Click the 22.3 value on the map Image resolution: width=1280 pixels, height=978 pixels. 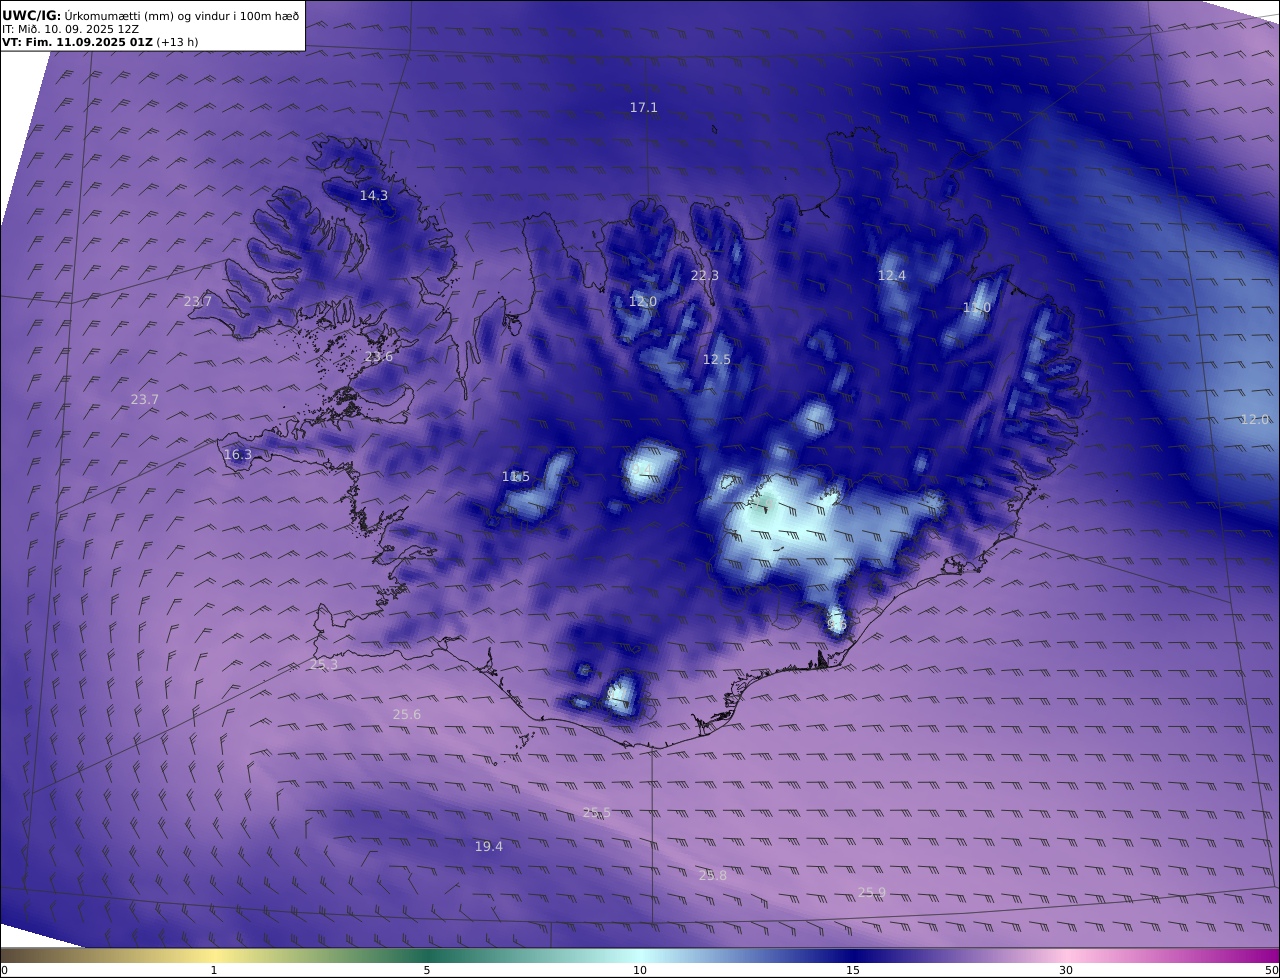point(705,276)
